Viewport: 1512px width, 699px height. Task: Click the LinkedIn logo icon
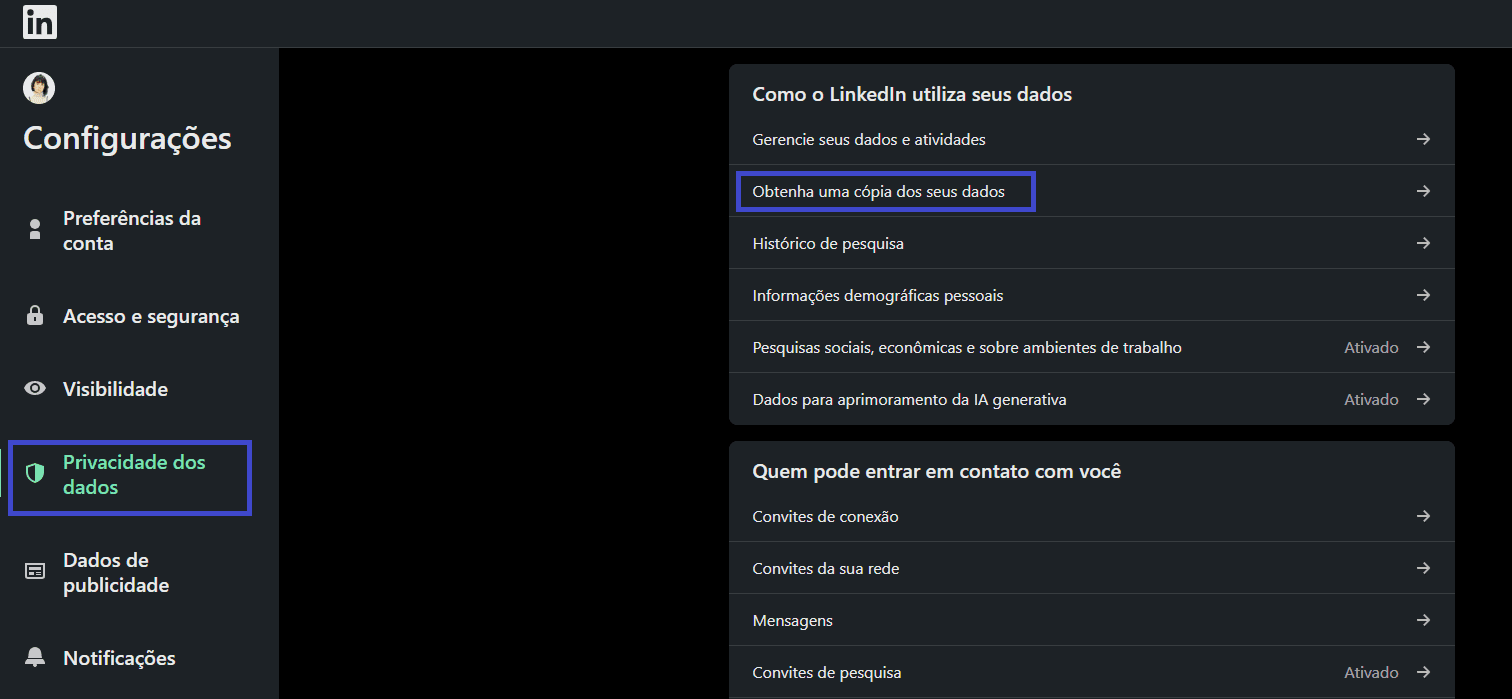(39, 22)
